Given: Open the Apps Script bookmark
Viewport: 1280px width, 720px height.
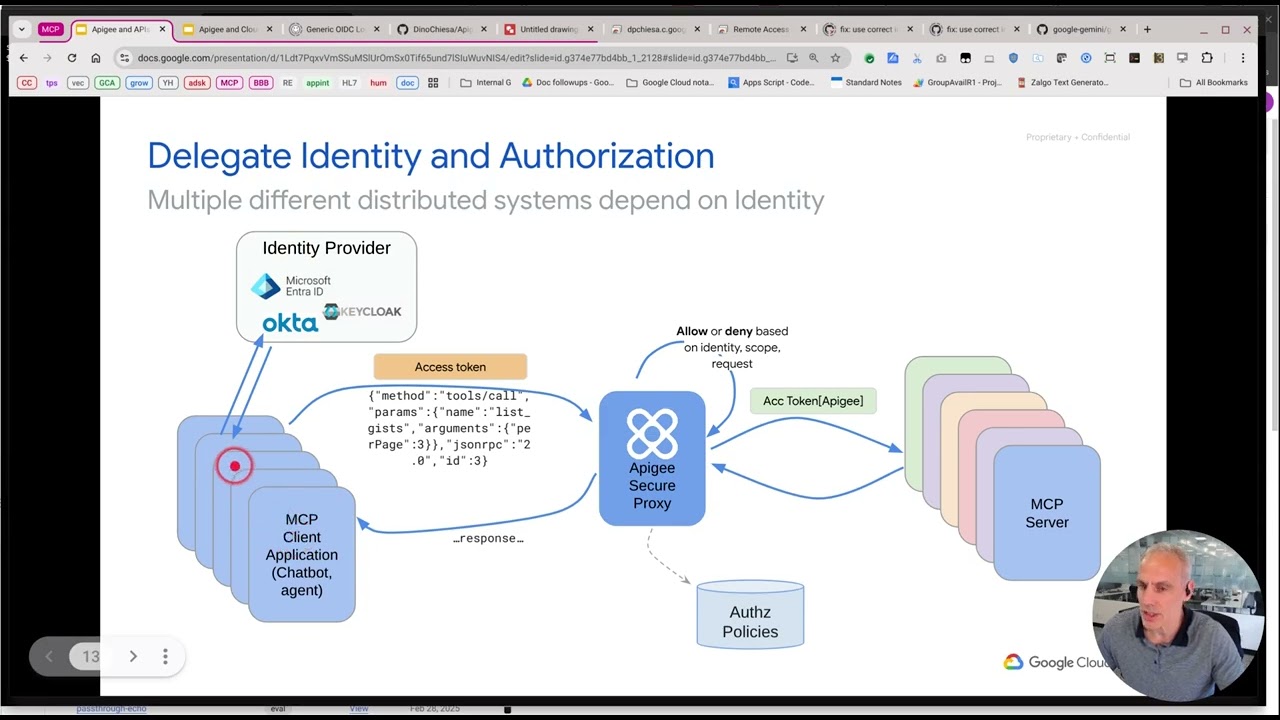Looking at the screenshot, I should click(x=771, y=83).
